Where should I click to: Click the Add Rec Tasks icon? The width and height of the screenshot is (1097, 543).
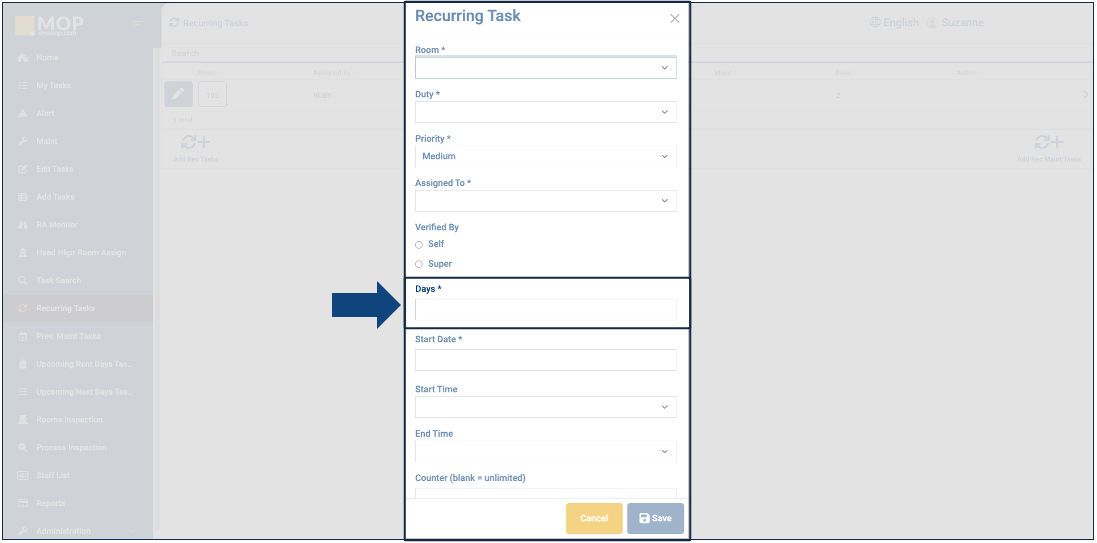[x=195, y=143]
